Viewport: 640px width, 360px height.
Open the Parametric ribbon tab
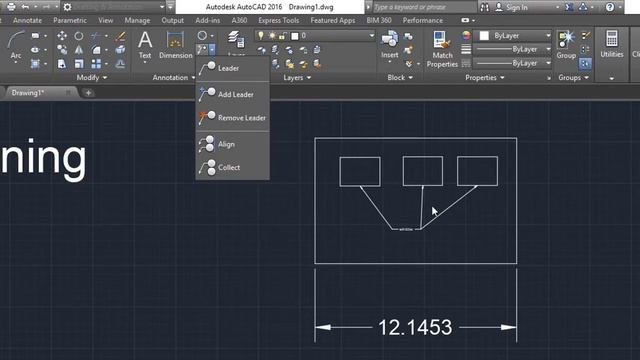pyautogui.click(x=70, y=20)
